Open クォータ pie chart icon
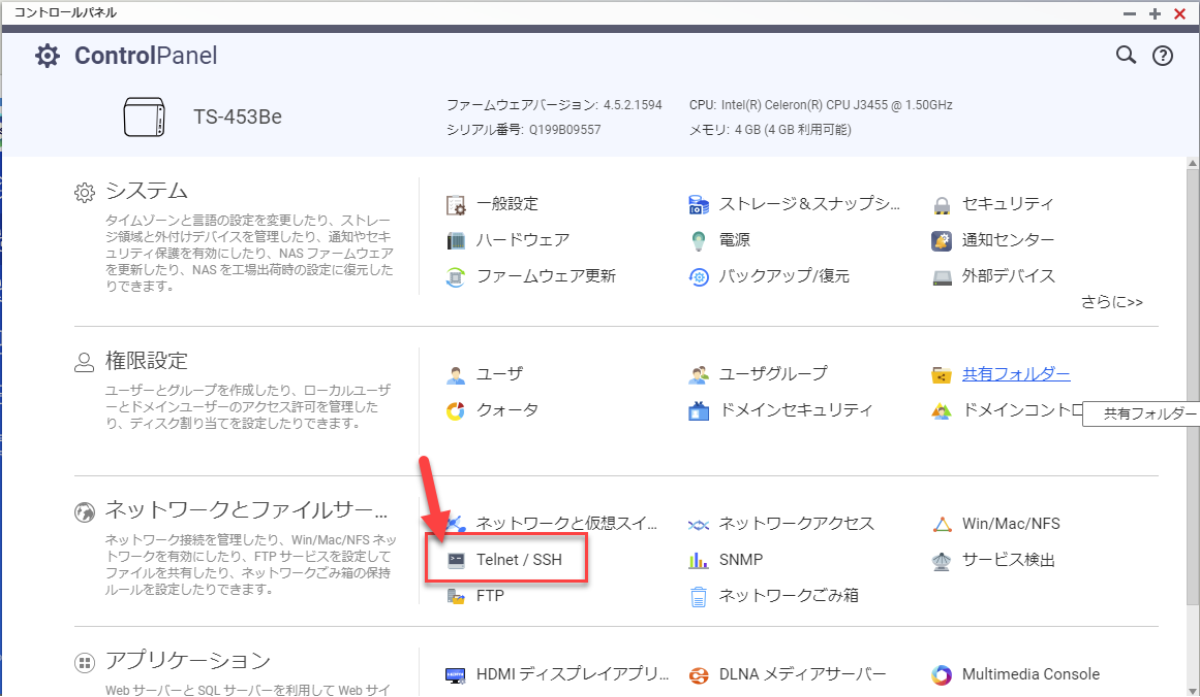 click(x=456, y=411)
